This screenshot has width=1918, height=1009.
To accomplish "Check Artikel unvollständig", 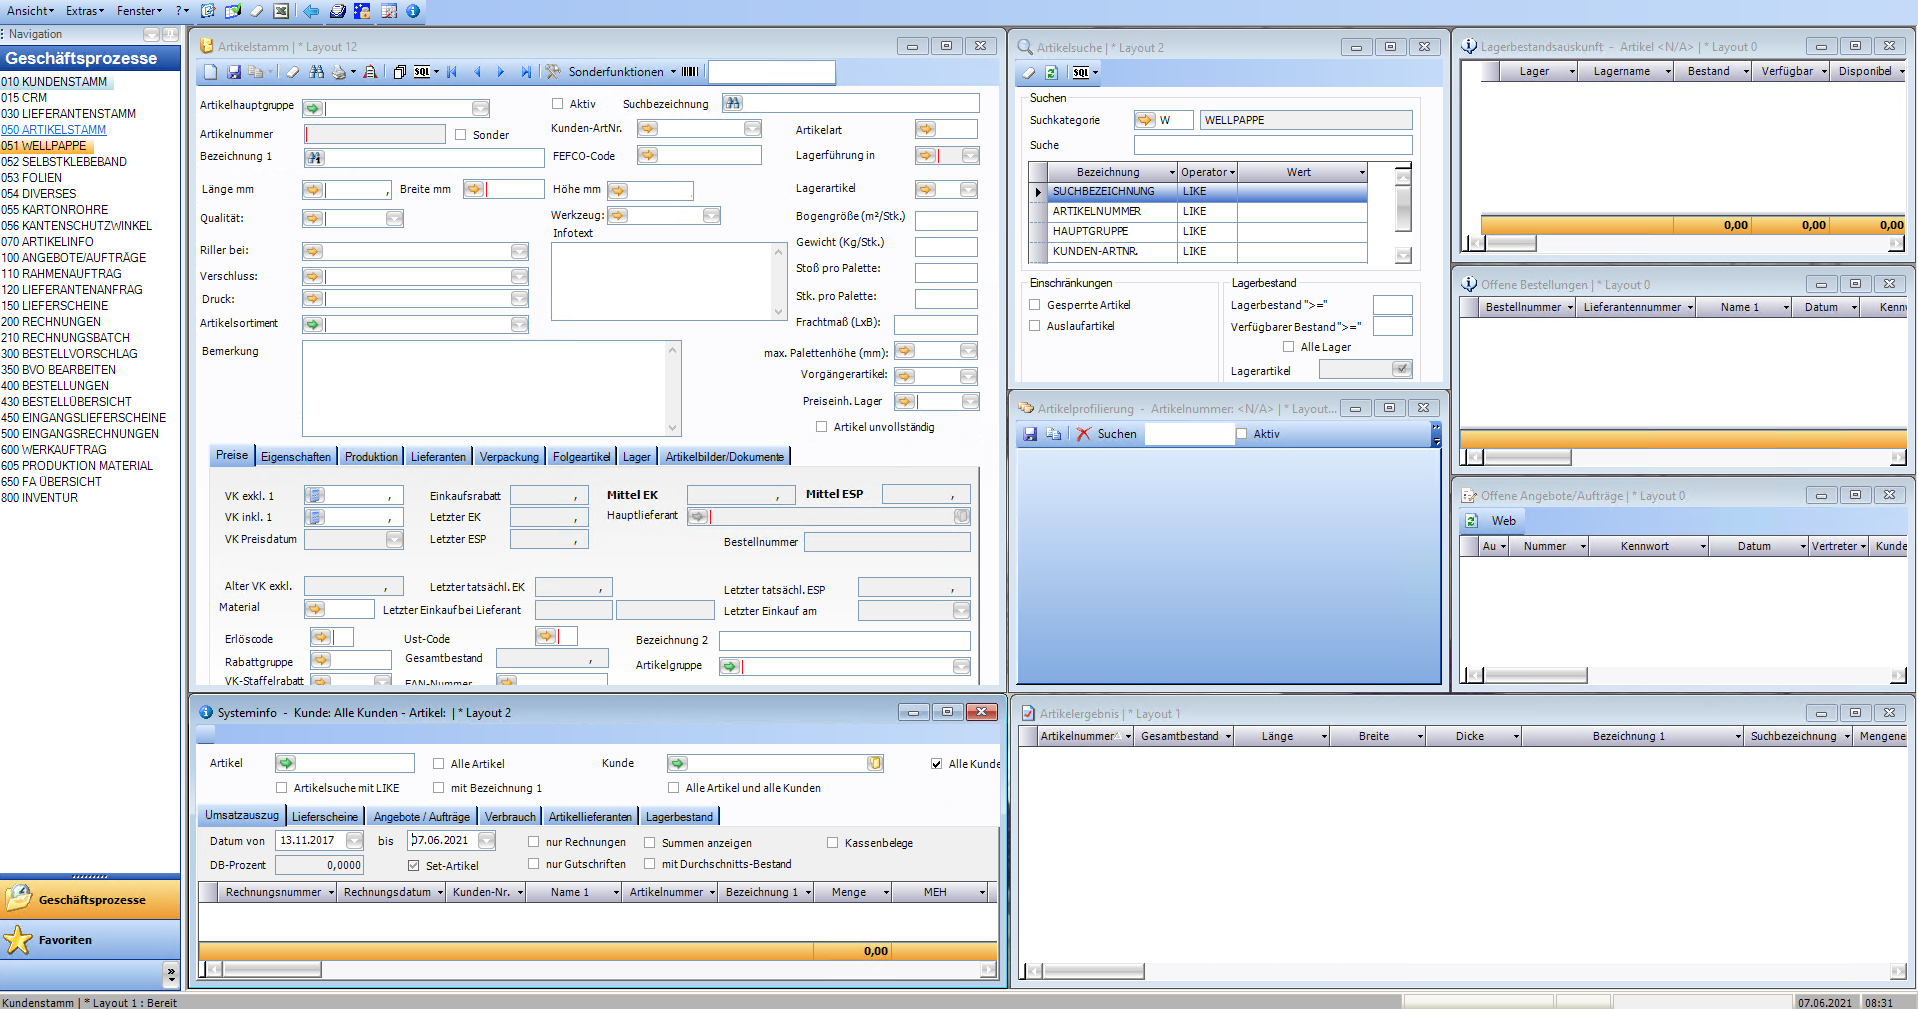I will pyautogui.click(x=822, y=427).
